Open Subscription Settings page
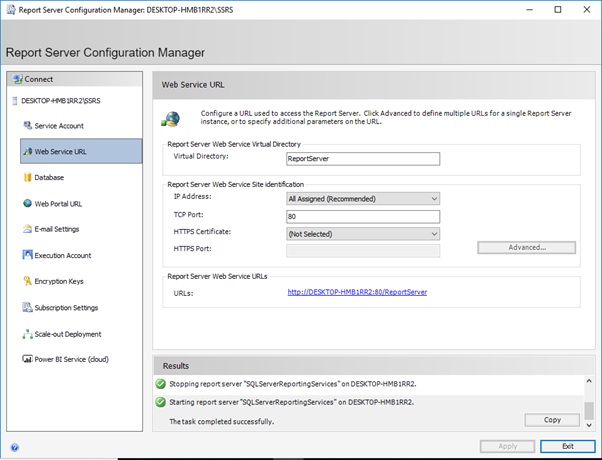The image size is (602, 460). pos(66,308)
